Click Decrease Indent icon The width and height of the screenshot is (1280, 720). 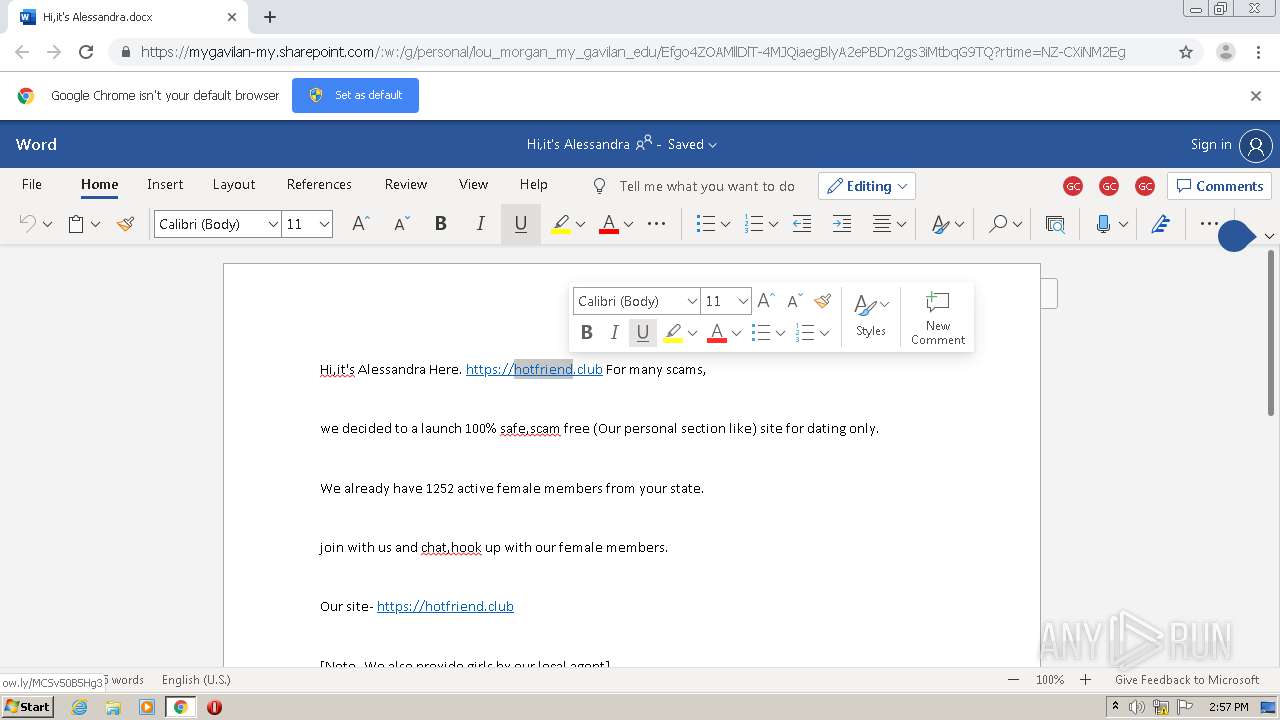802,224
